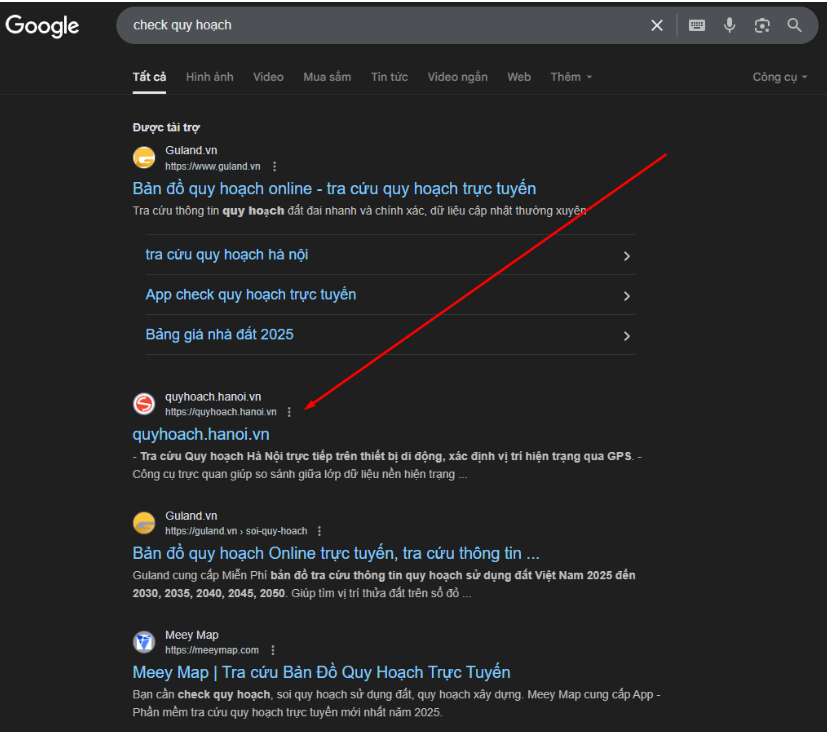Open Google Lens image search icon
This screenshot has height=734, width=828.
(762, 25)
